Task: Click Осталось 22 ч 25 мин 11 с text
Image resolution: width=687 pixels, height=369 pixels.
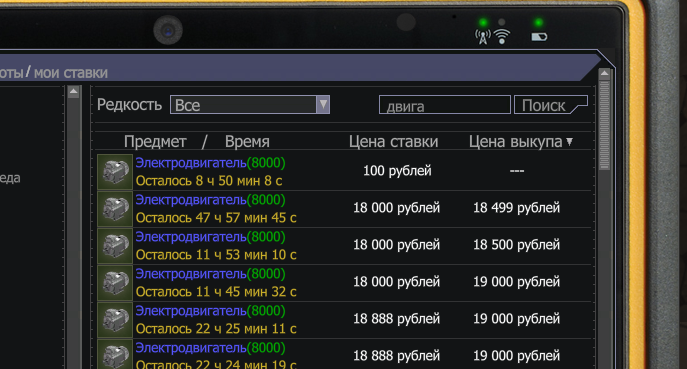Action: pos(216,328)
